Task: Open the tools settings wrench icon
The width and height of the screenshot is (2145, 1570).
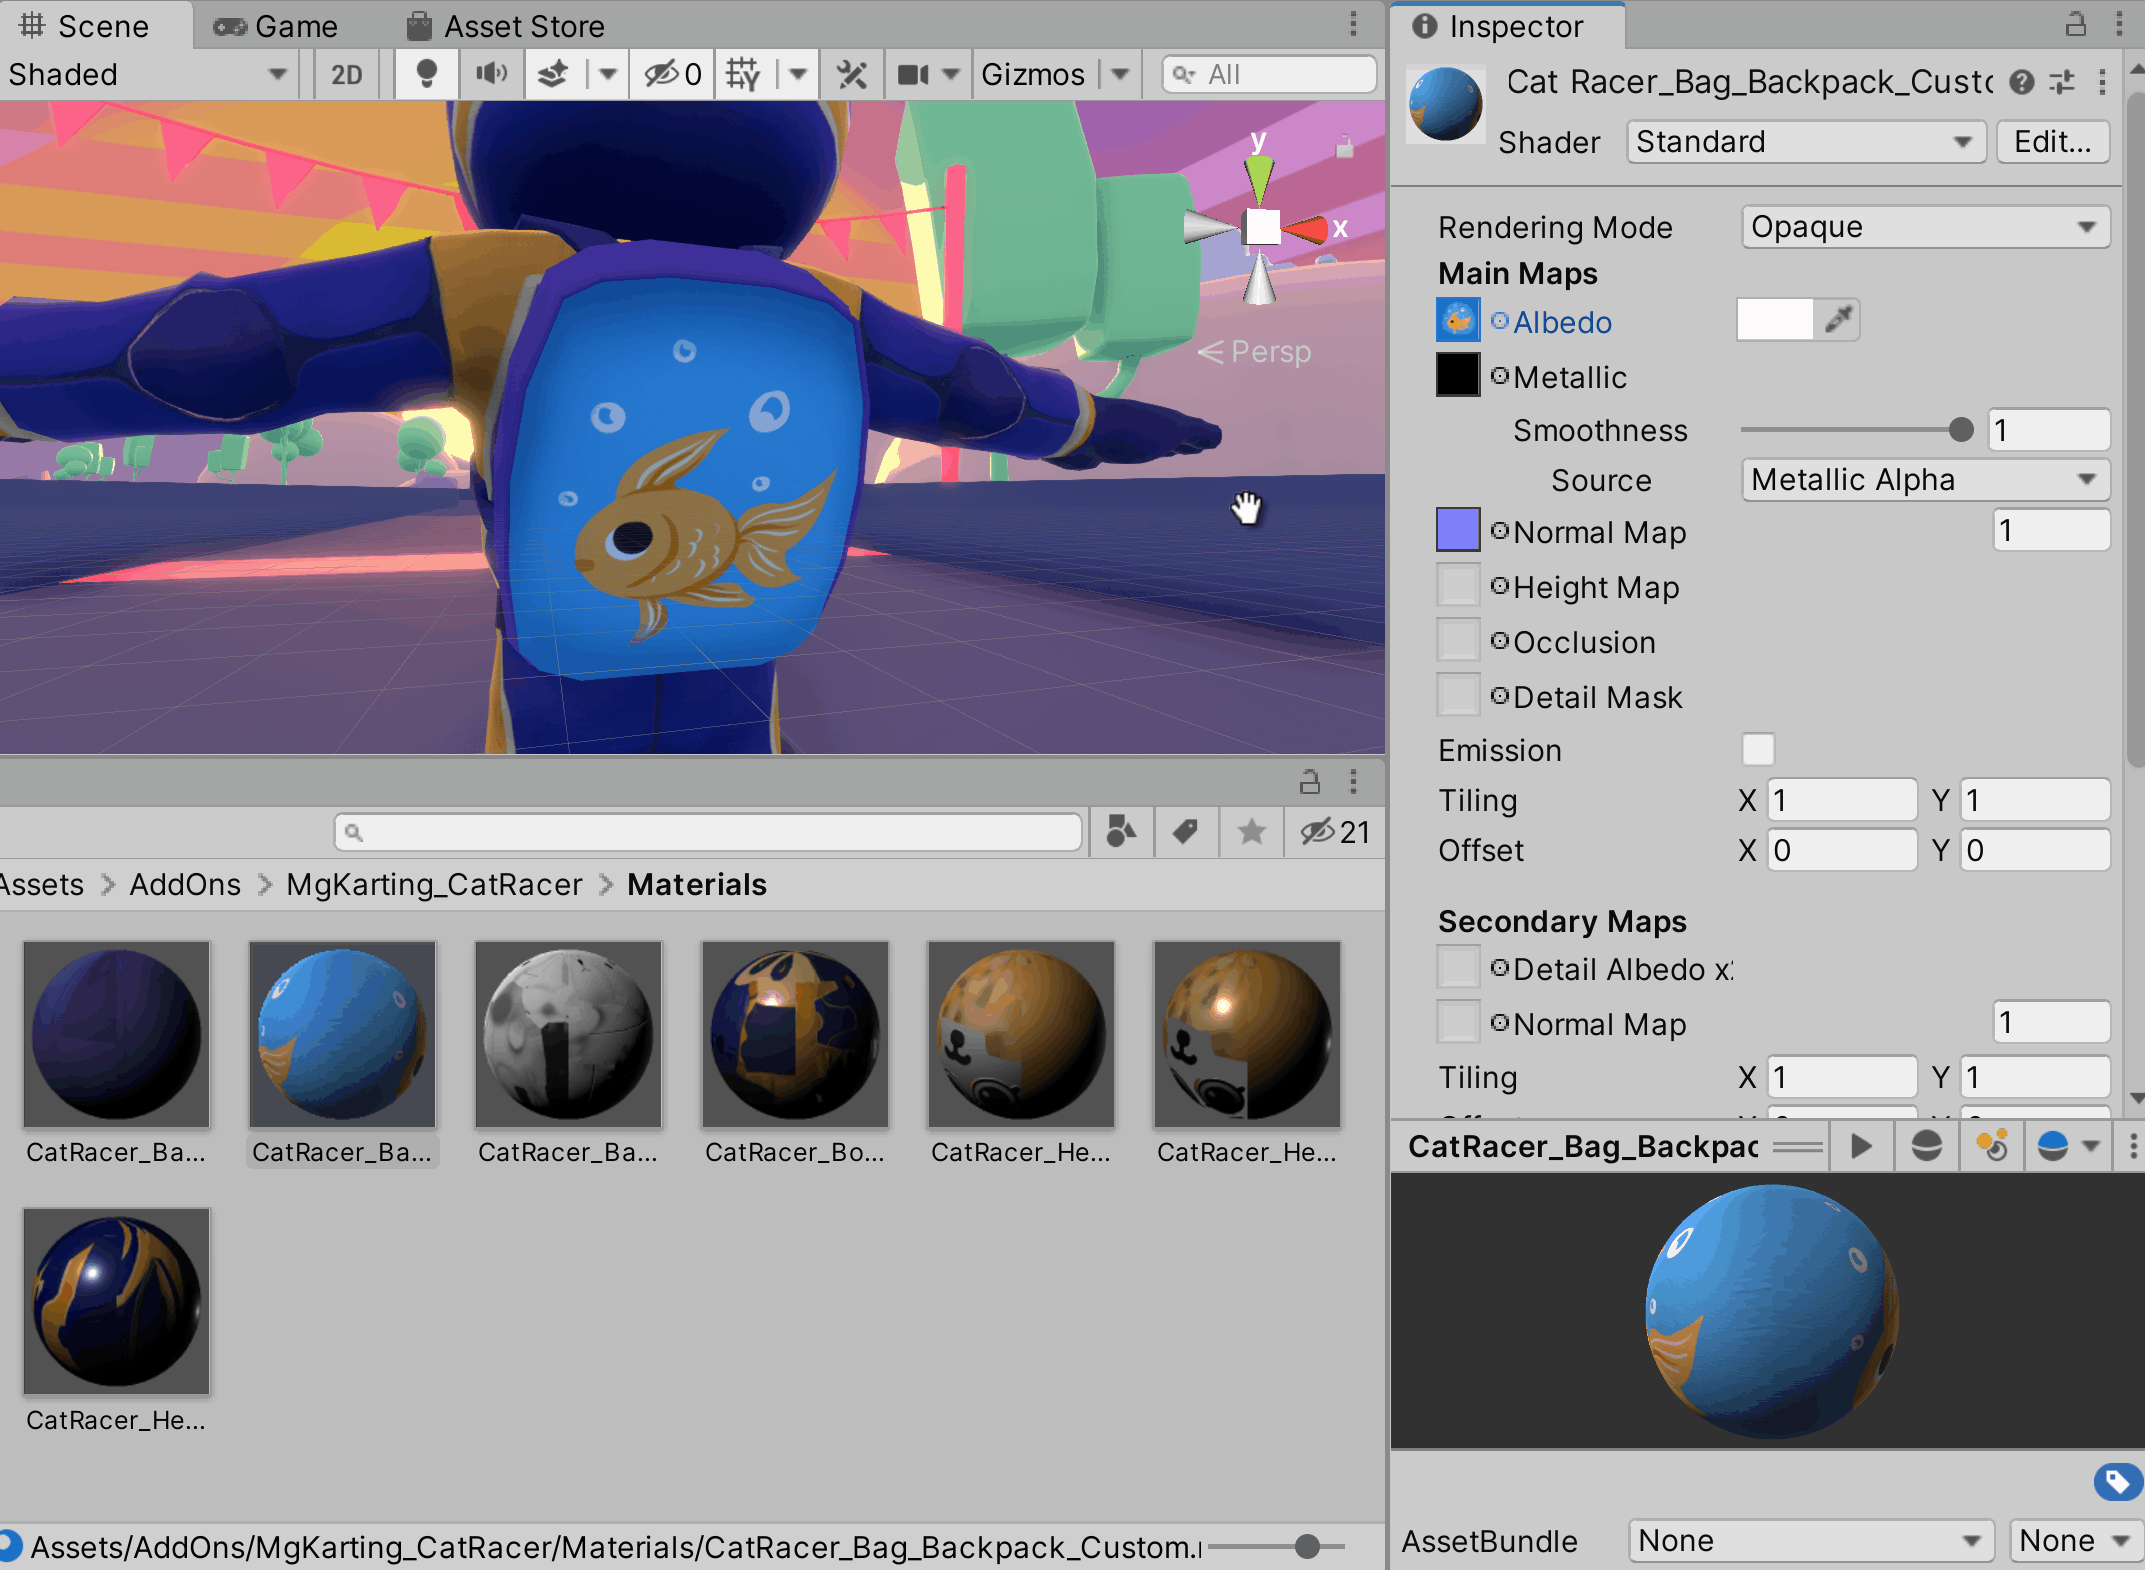Action: (x=851, y=74)
